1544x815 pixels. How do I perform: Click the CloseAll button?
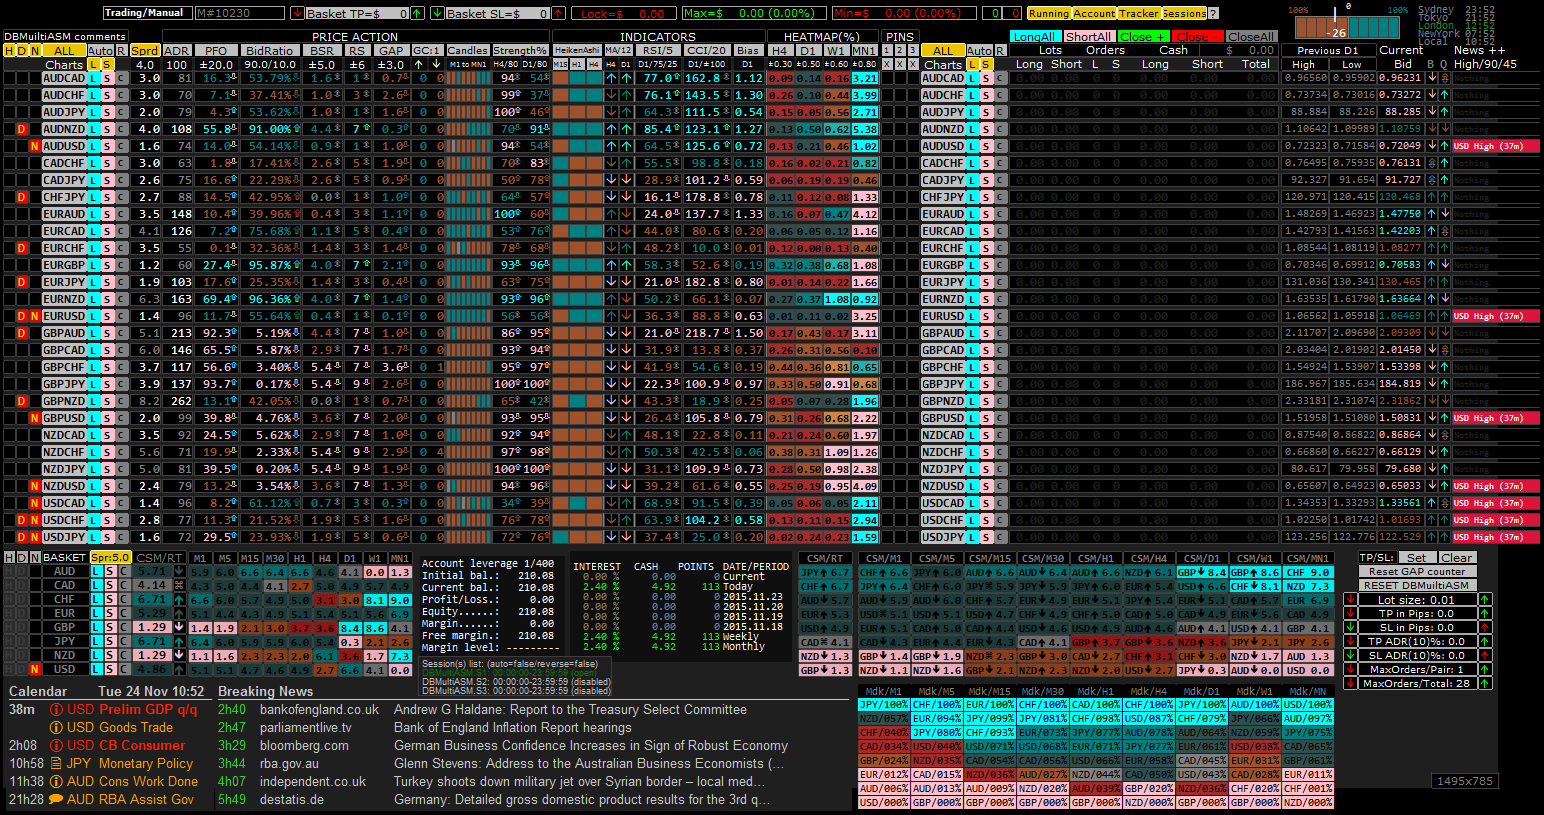click(1251, 36)
